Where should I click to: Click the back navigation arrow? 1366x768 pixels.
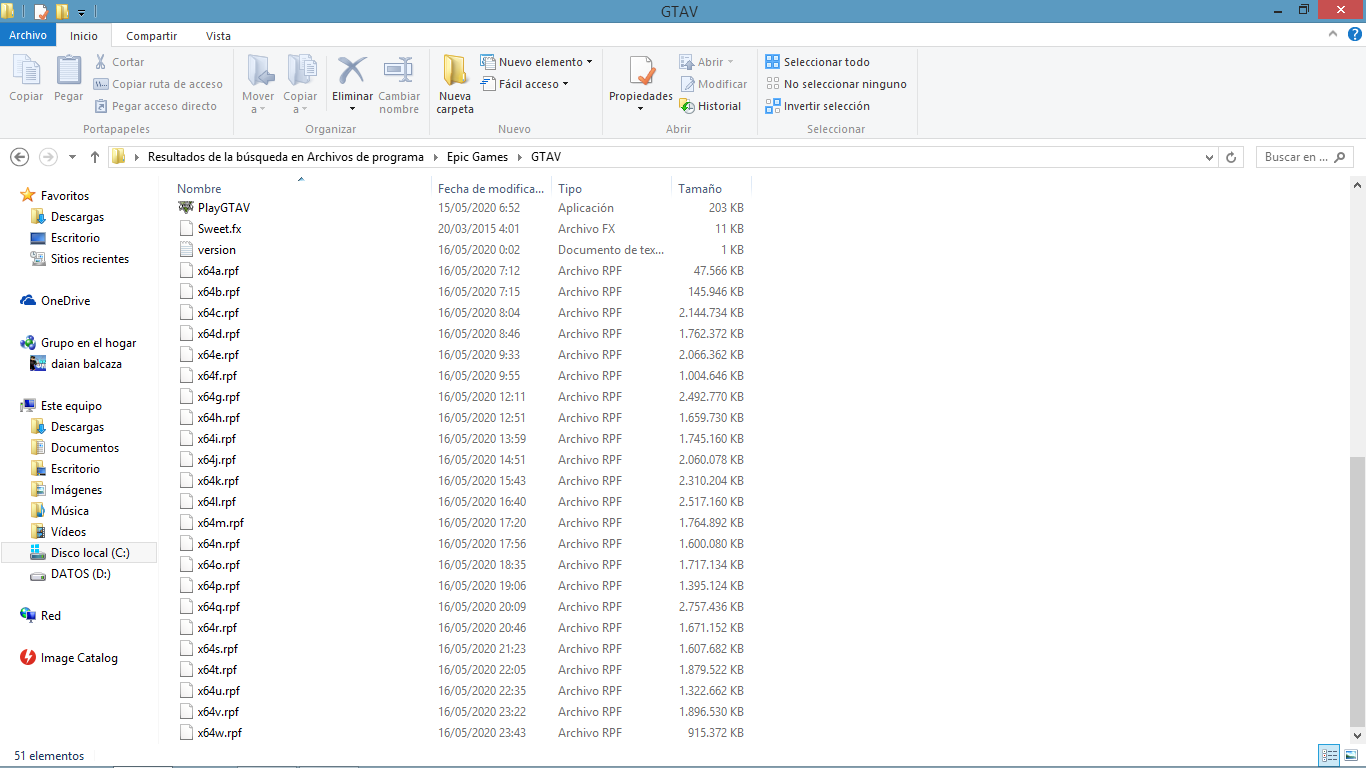tap(19, 157)
